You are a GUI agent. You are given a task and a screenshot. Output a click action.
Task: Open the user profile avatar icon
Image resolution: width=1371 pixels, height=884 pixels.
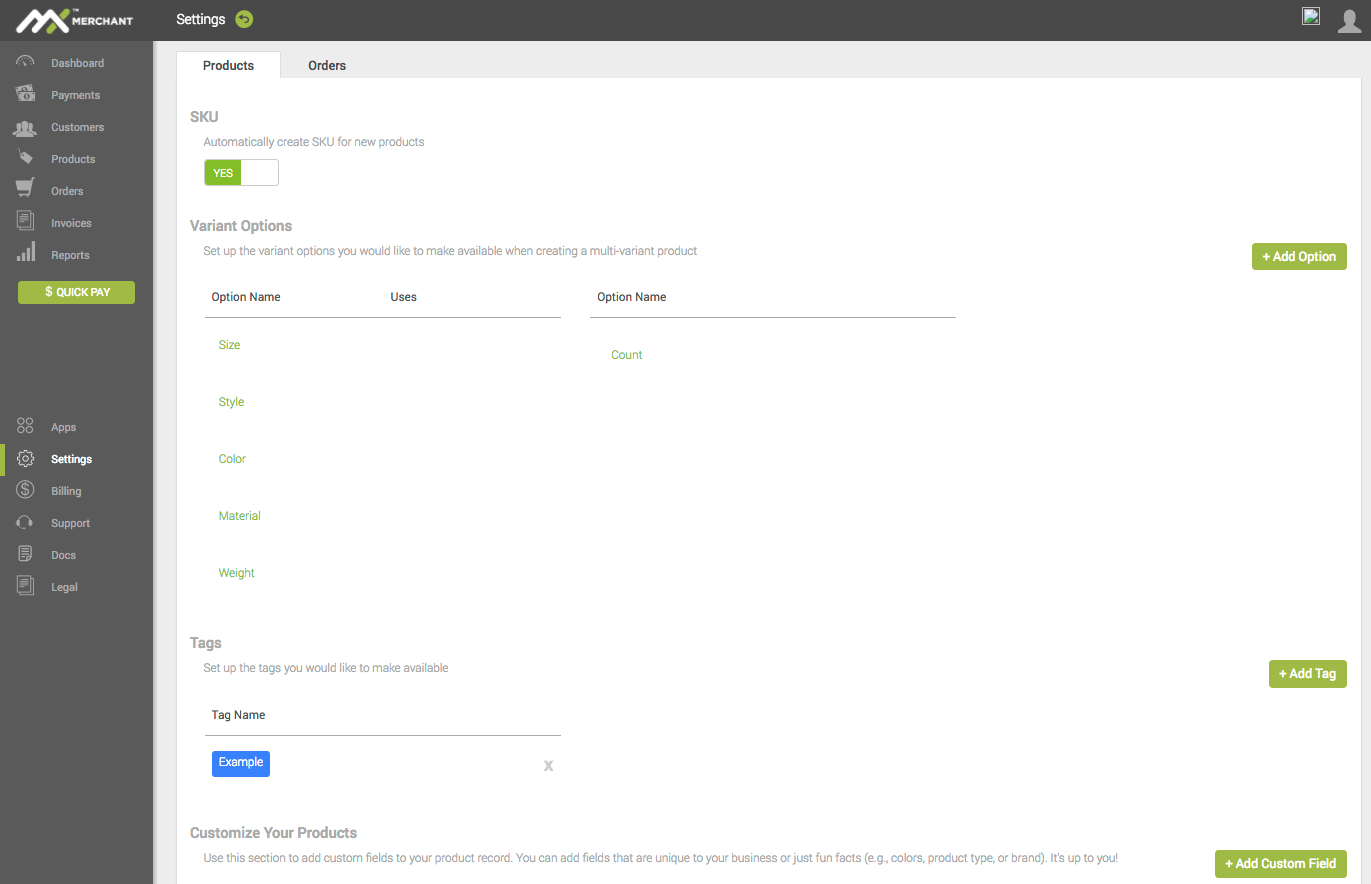pos(1349,20)
